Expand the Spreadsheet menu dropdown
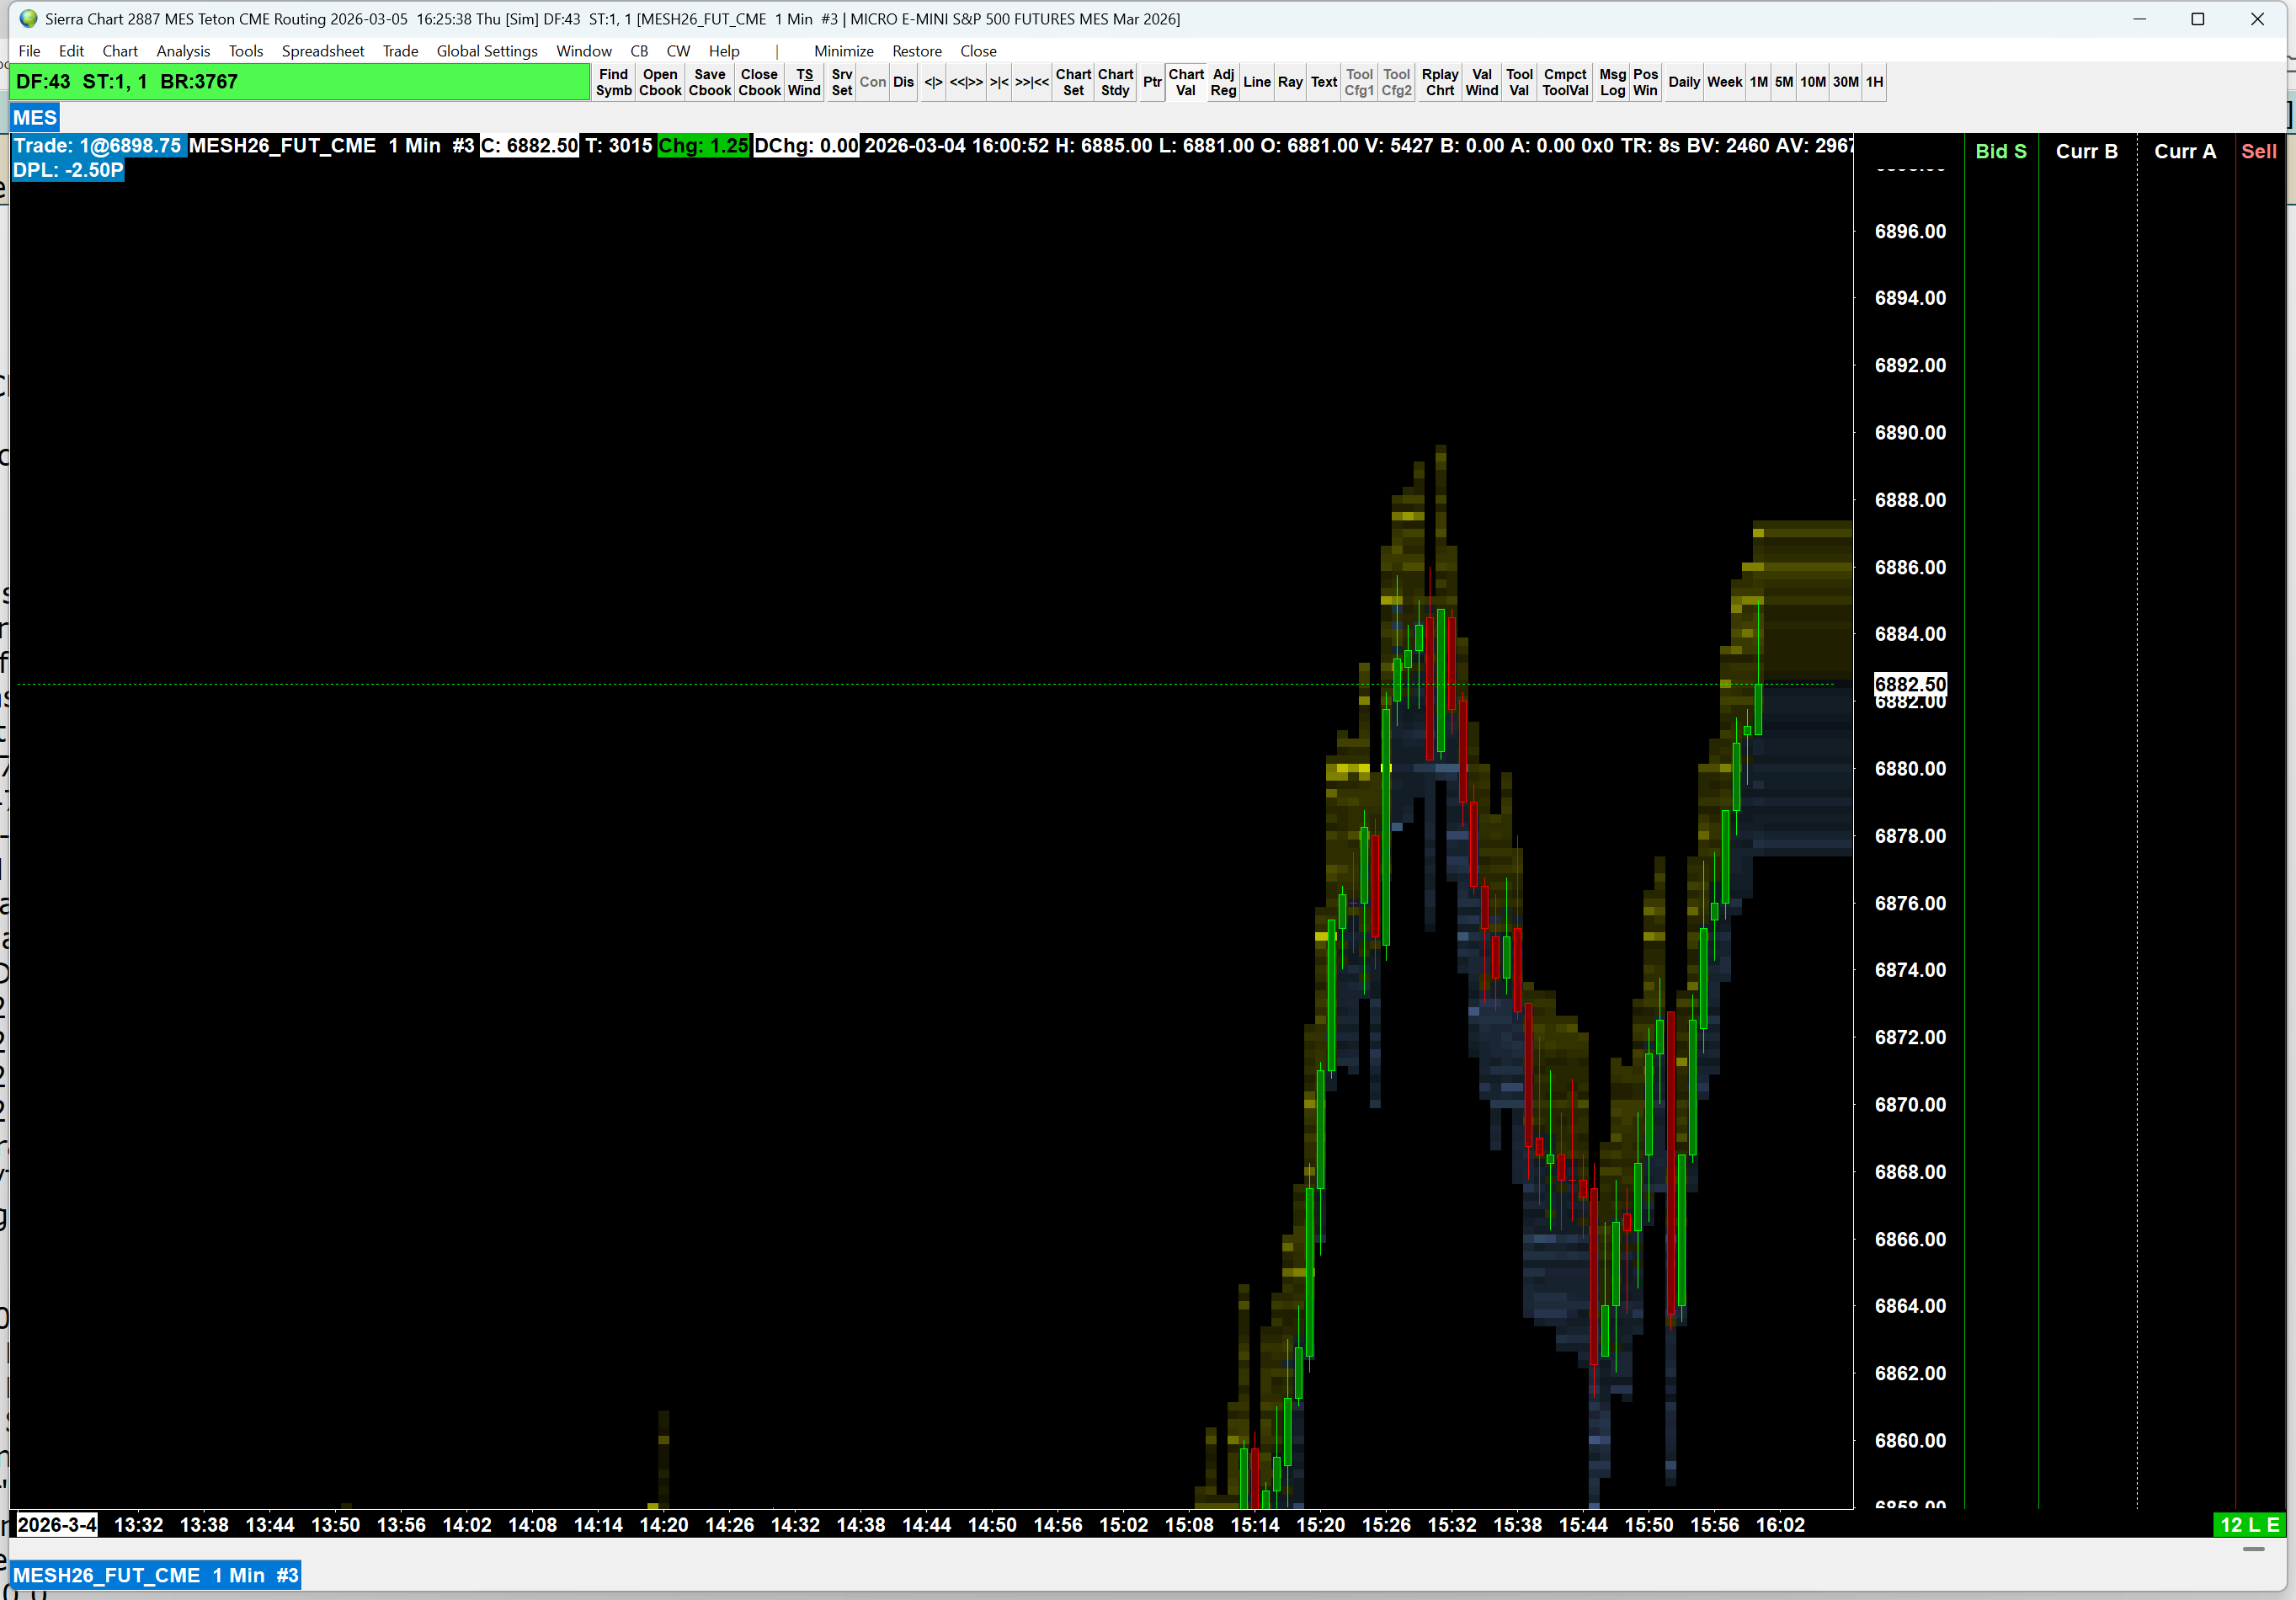The width and height of the screenshot is (2296, 1600). [322, 51]
